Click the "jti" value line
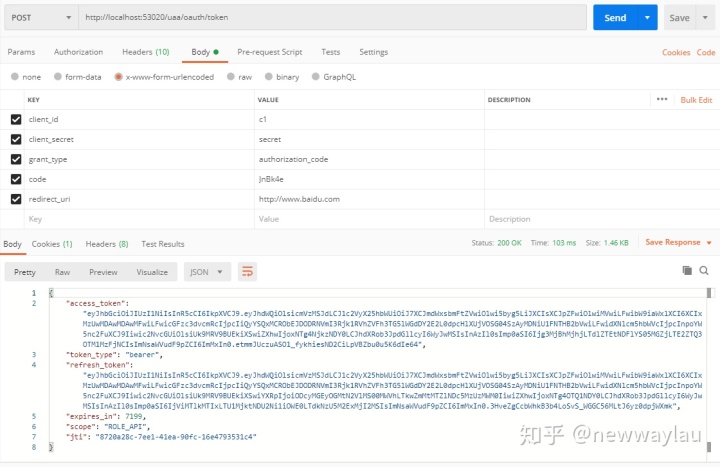 tap(162, 437)
